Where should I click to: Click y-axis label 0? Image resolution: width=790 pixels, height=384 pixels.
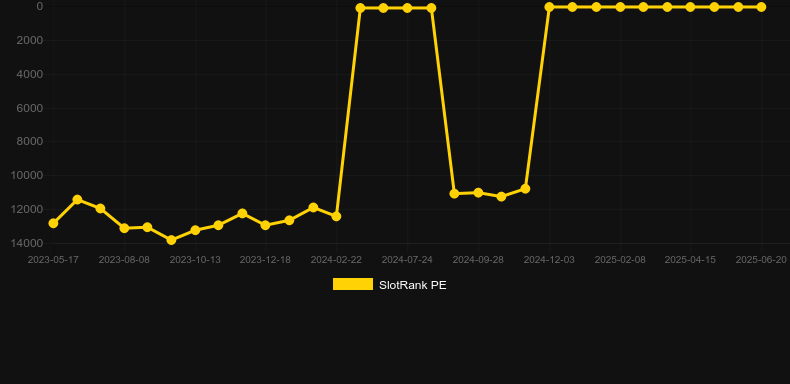[x=40, y=7]
